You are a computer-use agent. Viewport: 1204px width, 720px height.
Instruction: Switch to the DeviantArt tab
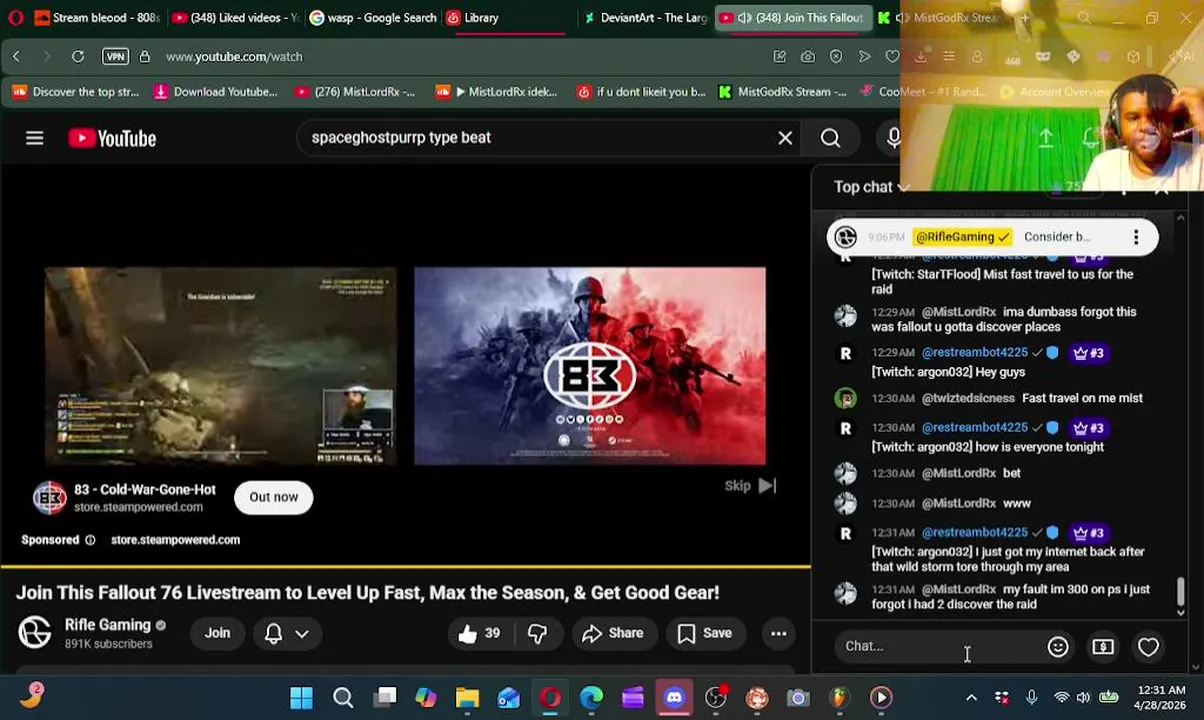click(x=645, y=18)
